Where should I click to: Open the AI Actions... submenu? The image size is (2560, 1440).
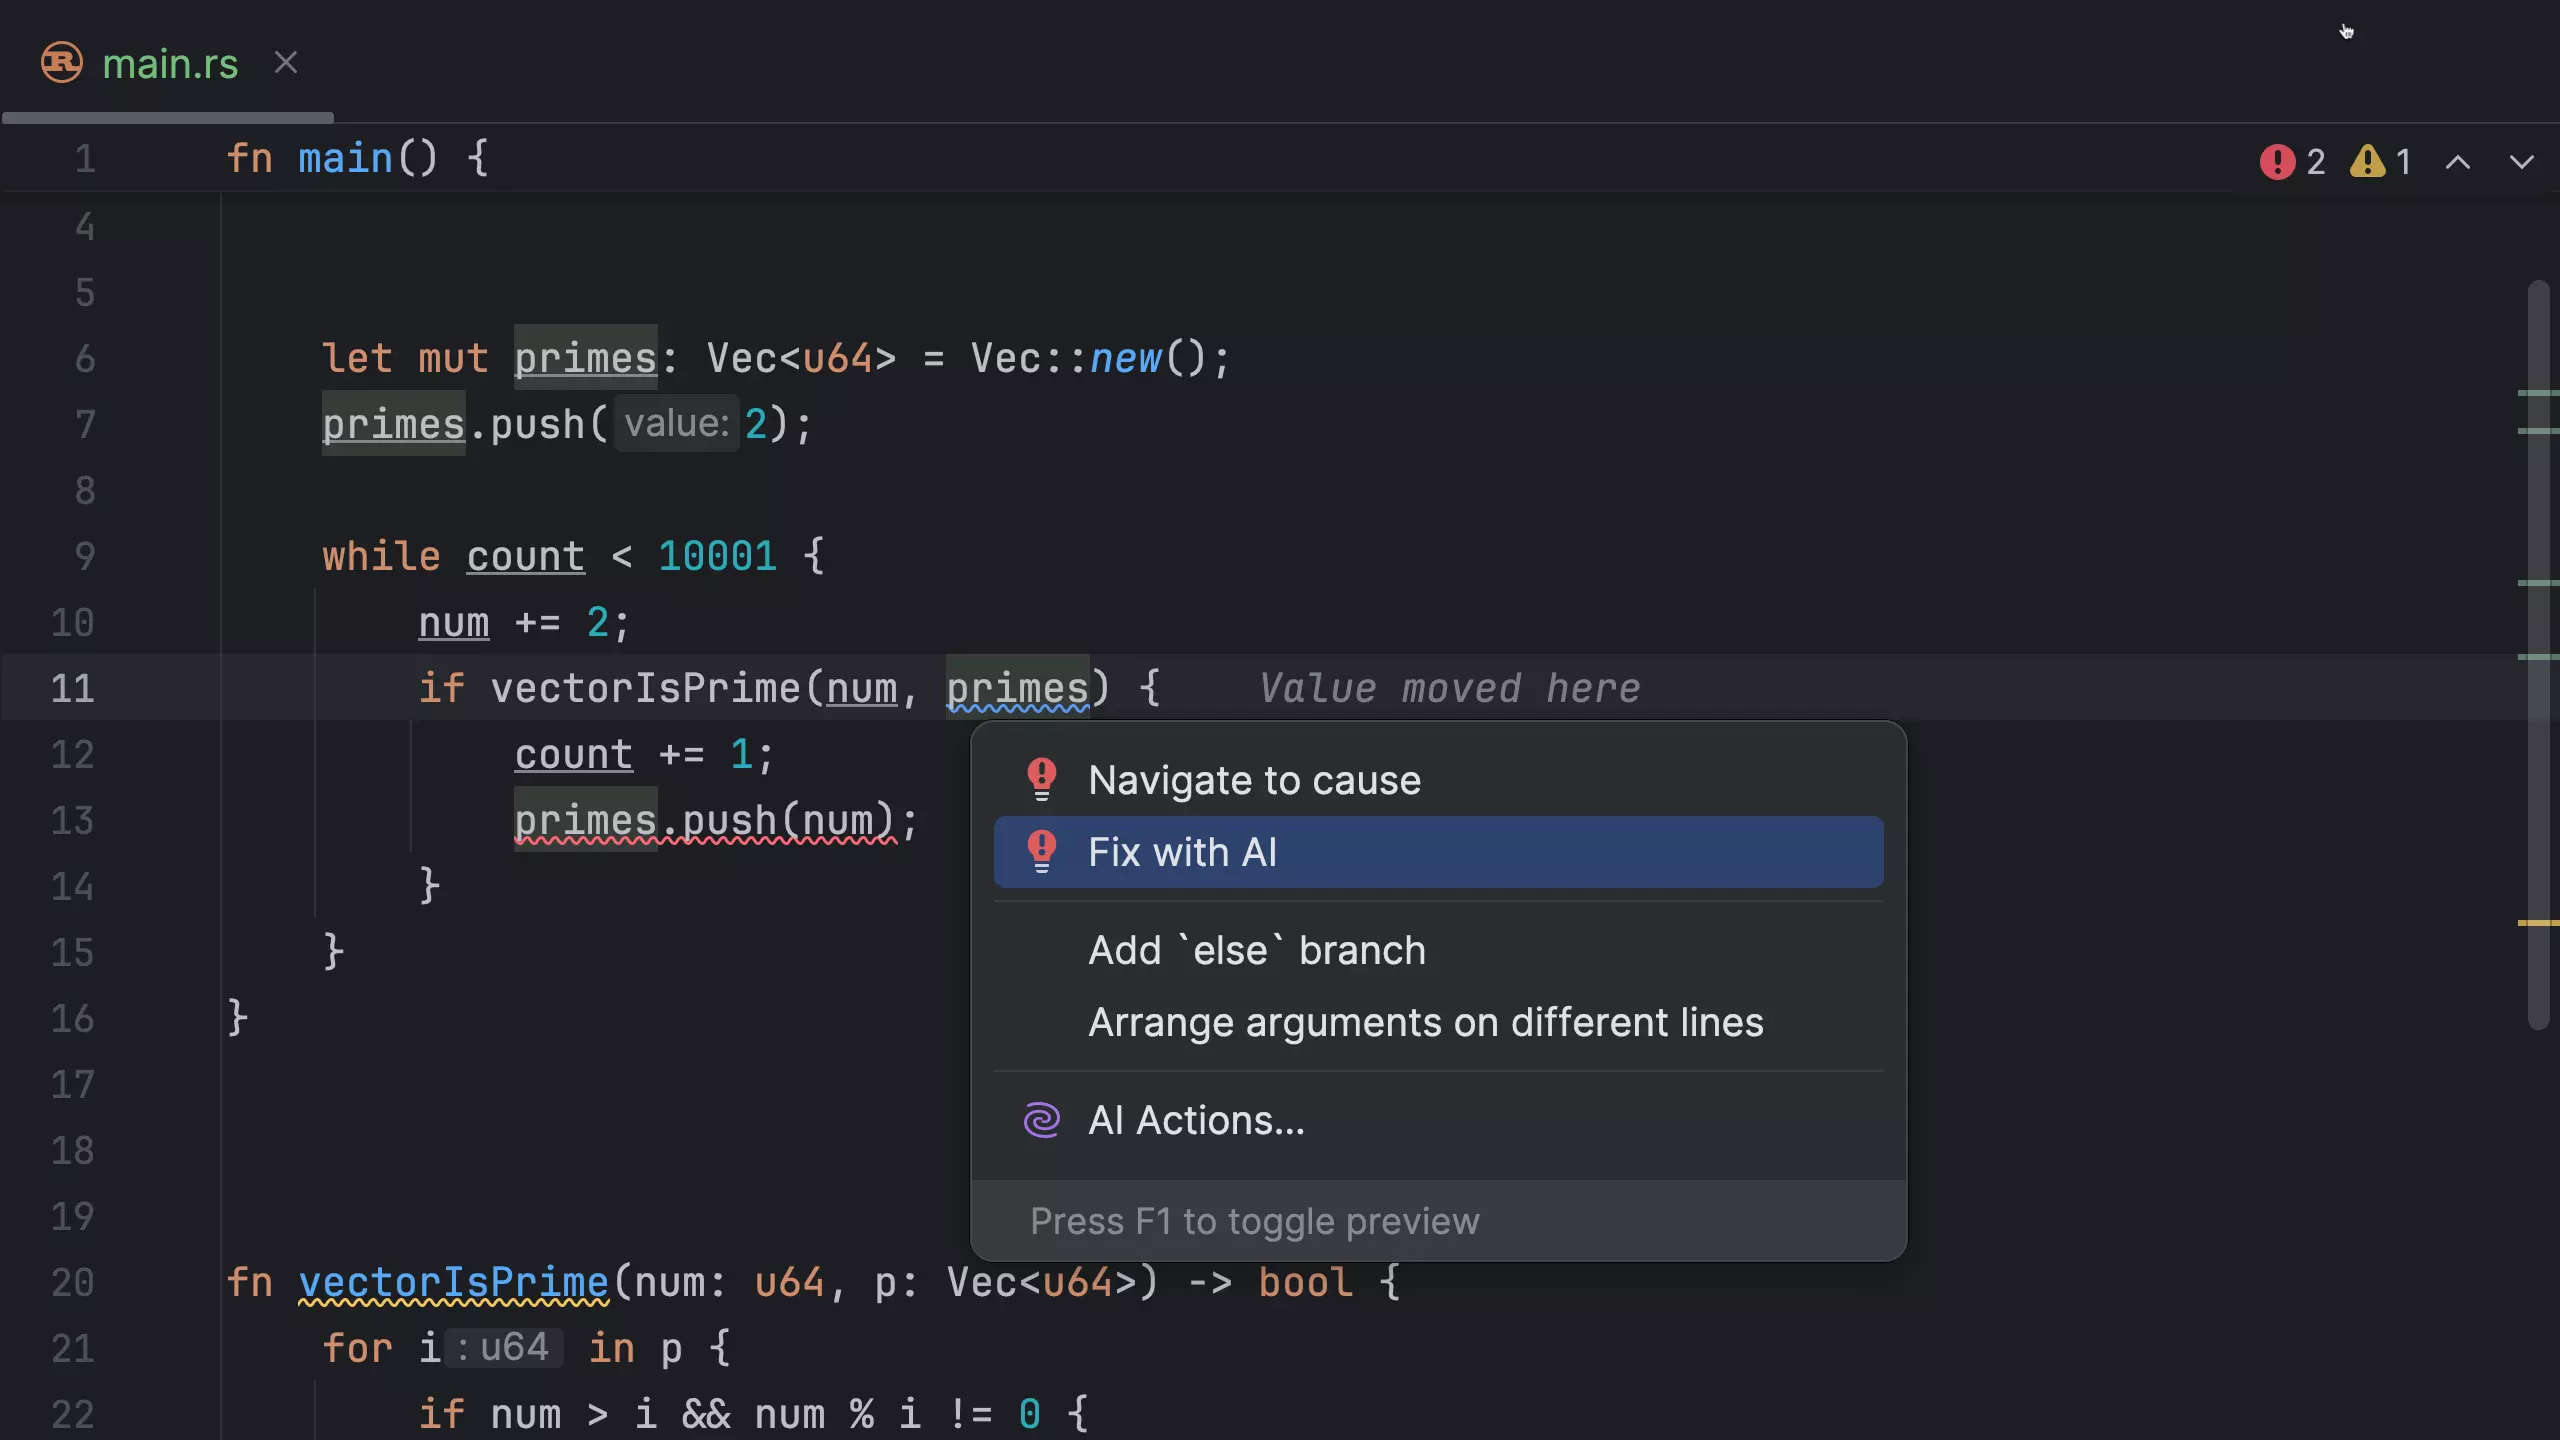[1196, 1120]
